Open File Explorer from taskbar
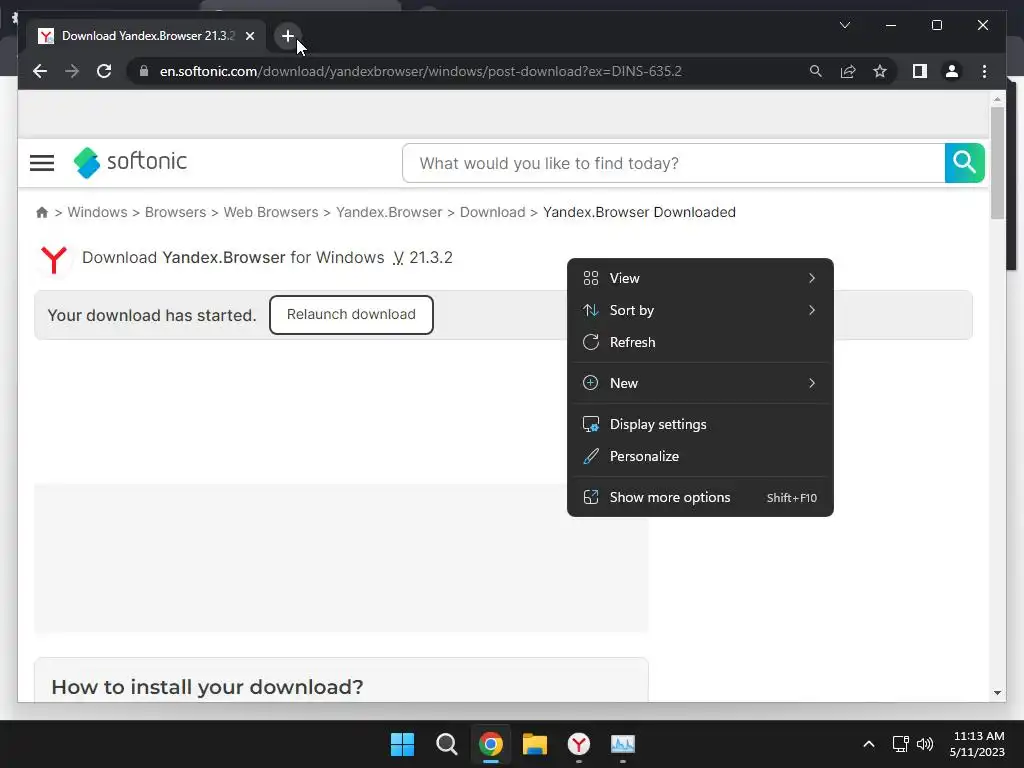This screenshot has width=1024, height=768. 534,744
